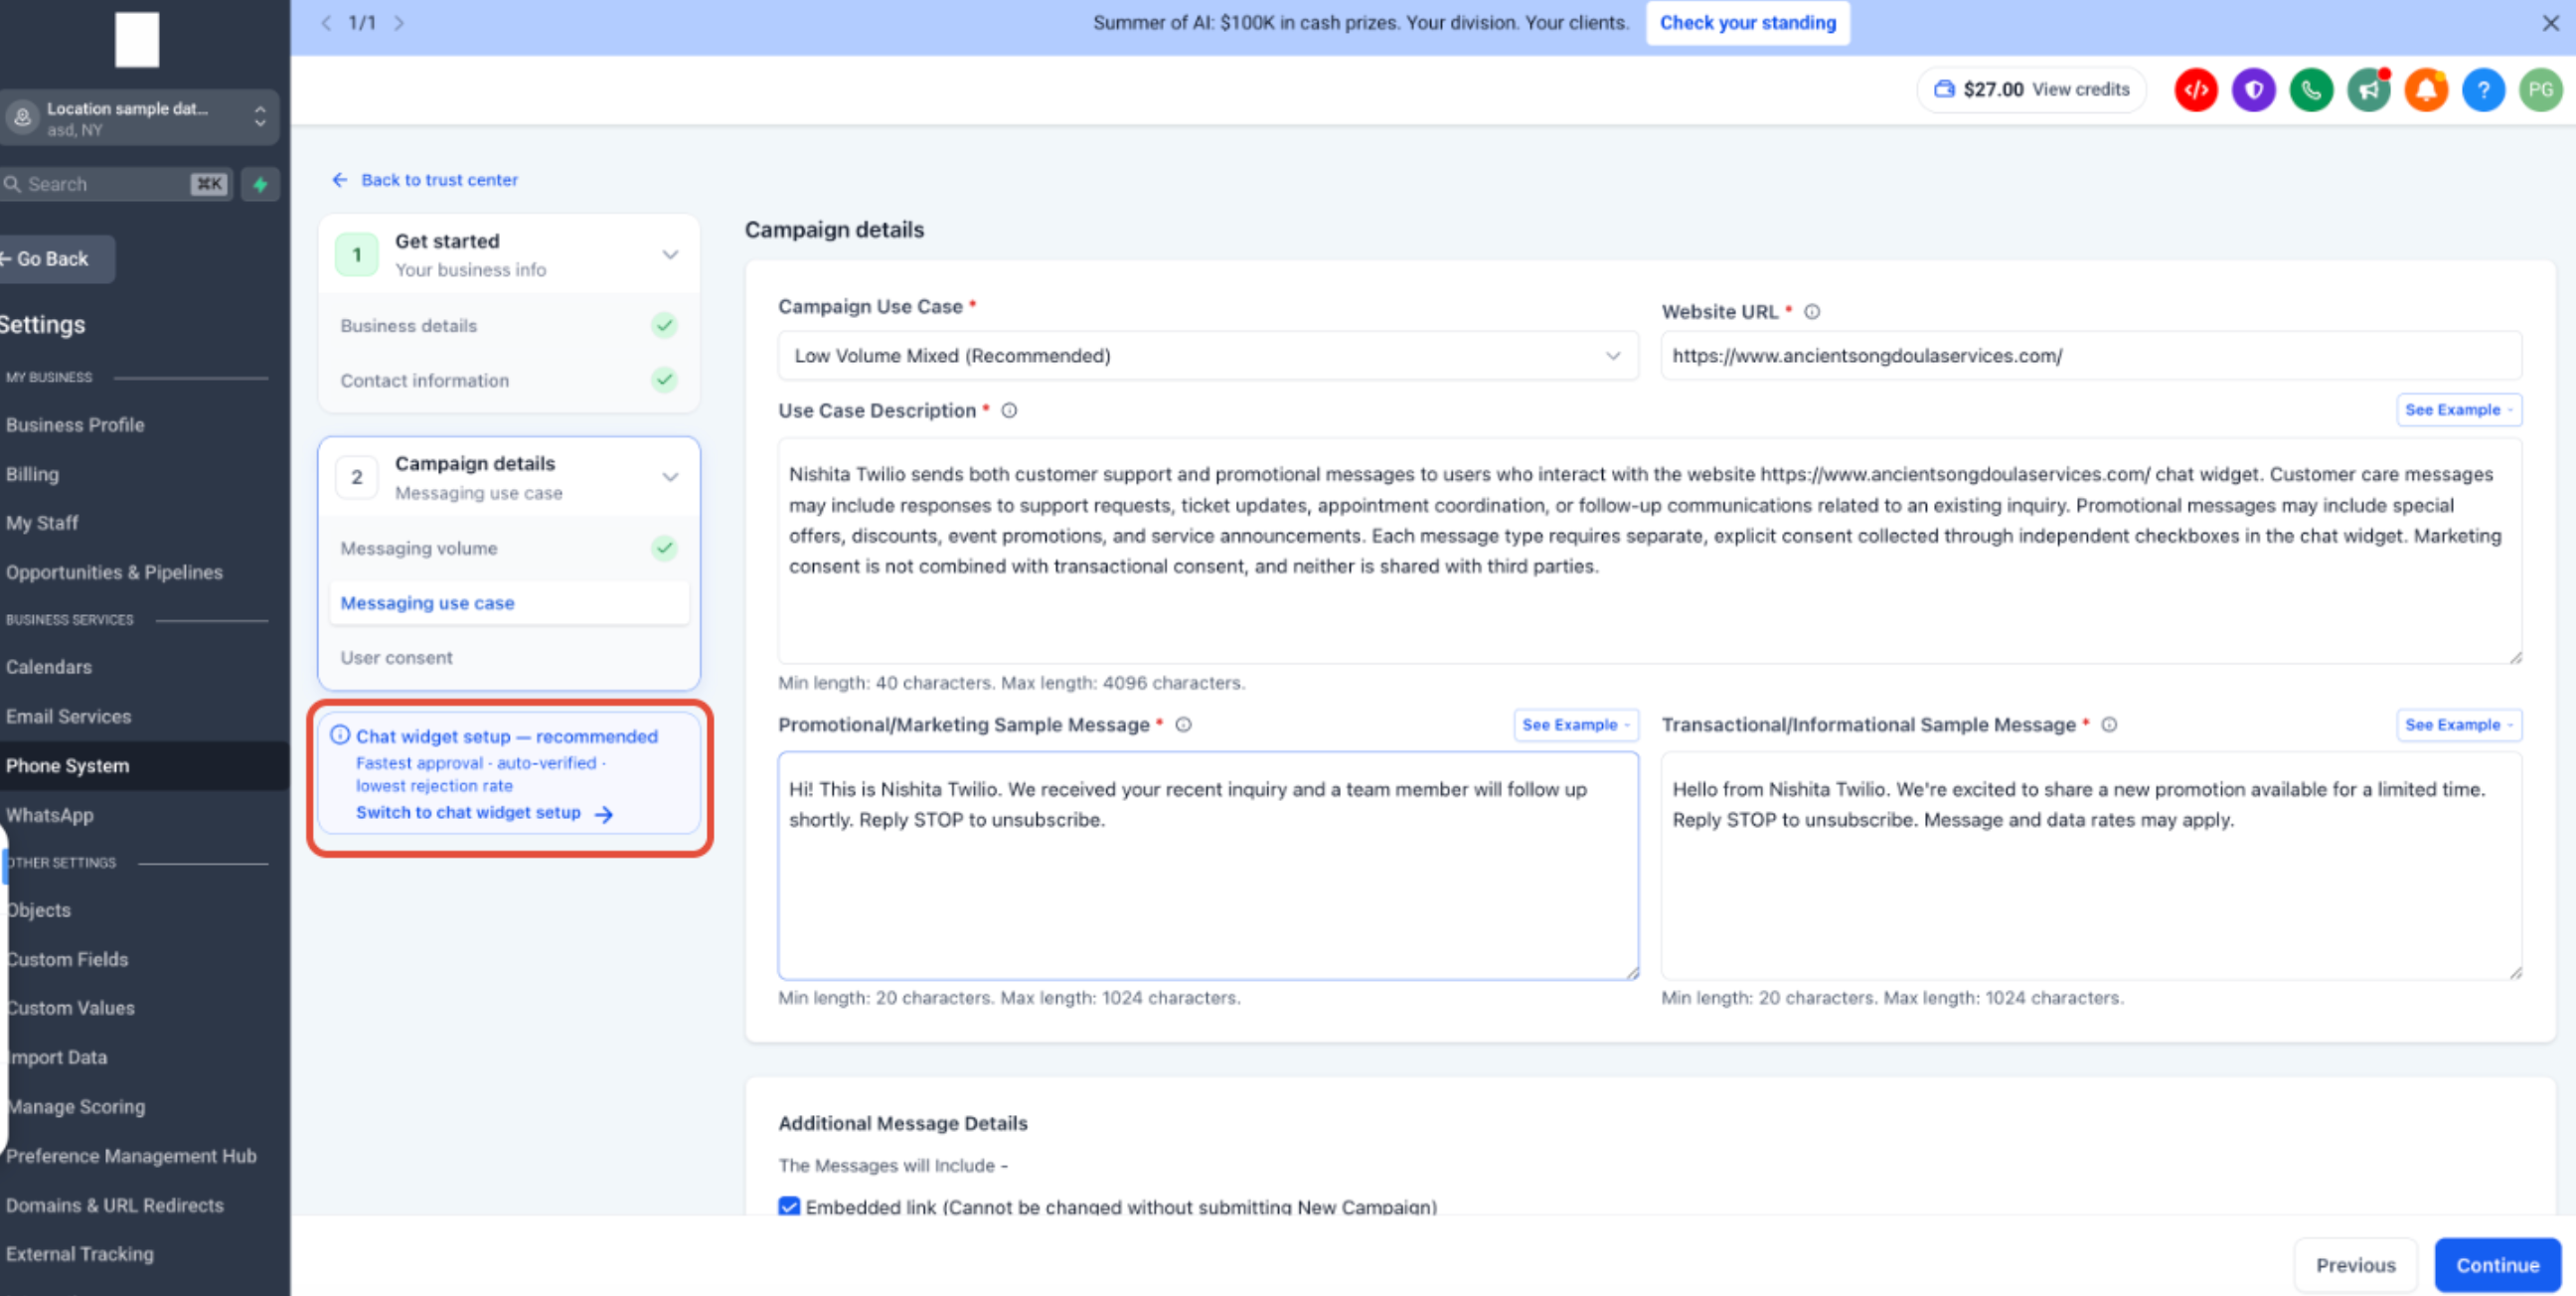Click Switch to chat widget setup
Screen dimensions: 2576x1296
pyautogui.click(x=484, y=813)
